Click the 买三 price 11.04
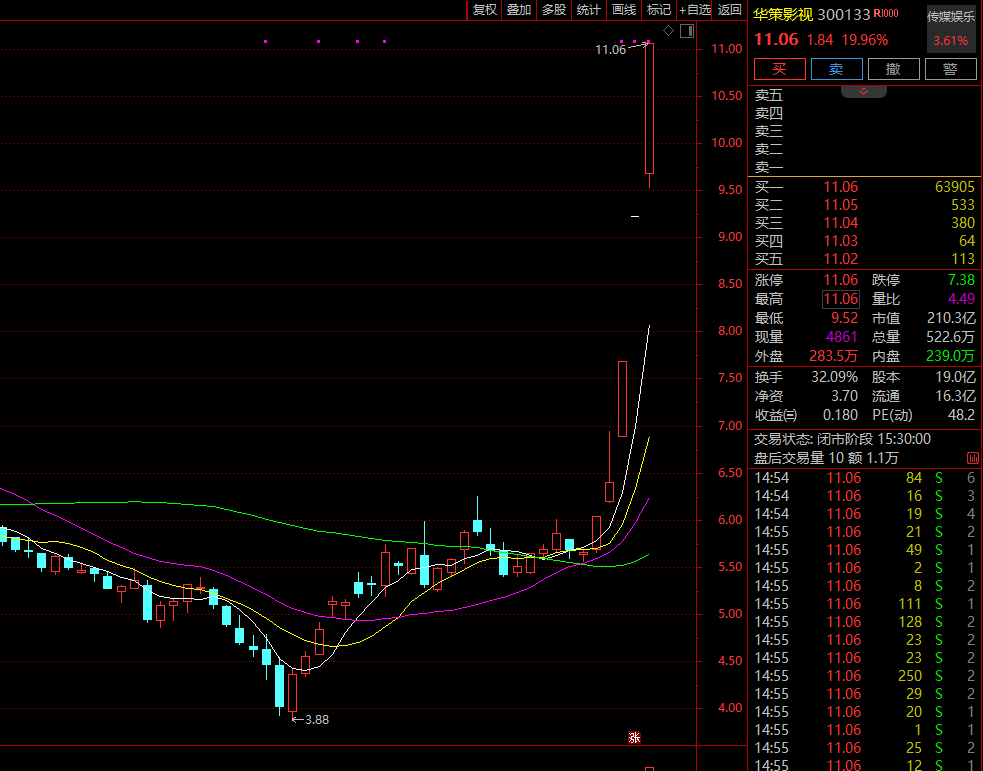 841,223
